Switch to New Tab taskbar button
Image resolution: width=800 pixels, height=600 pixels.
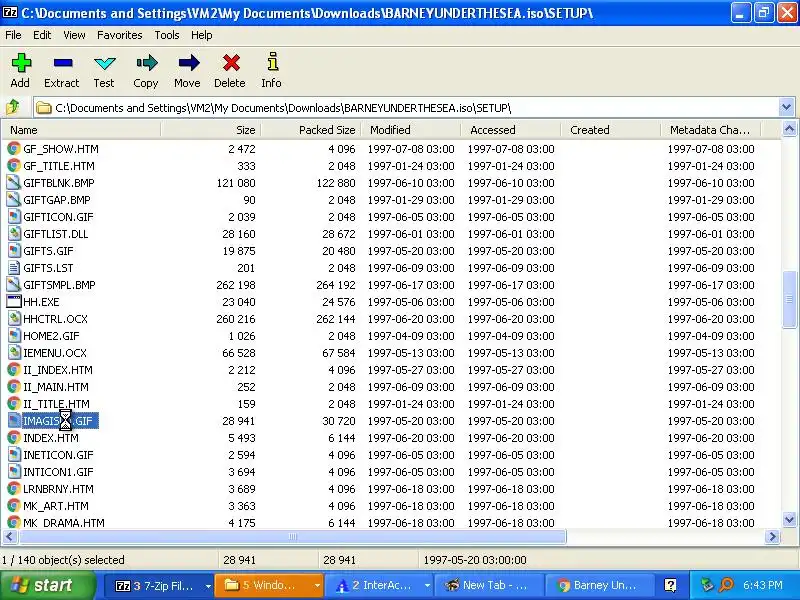(x=487, y=585)
